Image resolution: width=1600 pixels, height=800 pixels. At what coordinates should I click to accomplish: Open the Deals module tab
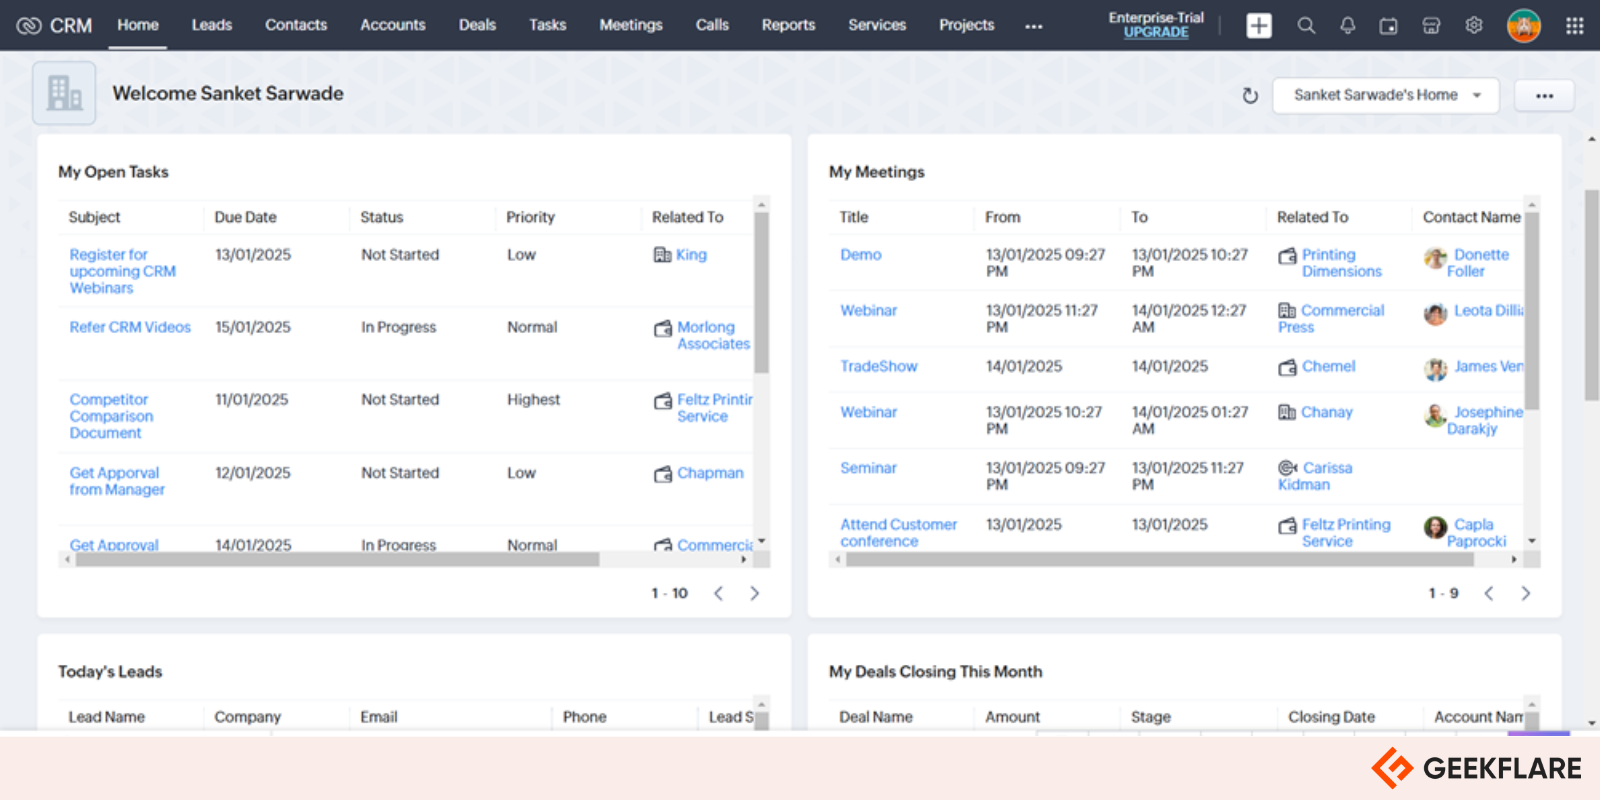click(477, 25)
